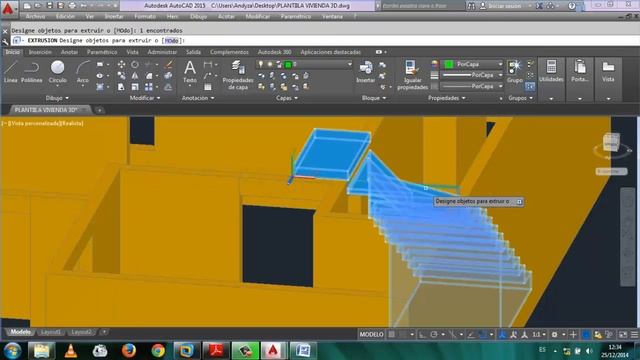Switch to the Anotar ribbon tab
This screenshot has height=360, width=640.
[x=69, y=52]
